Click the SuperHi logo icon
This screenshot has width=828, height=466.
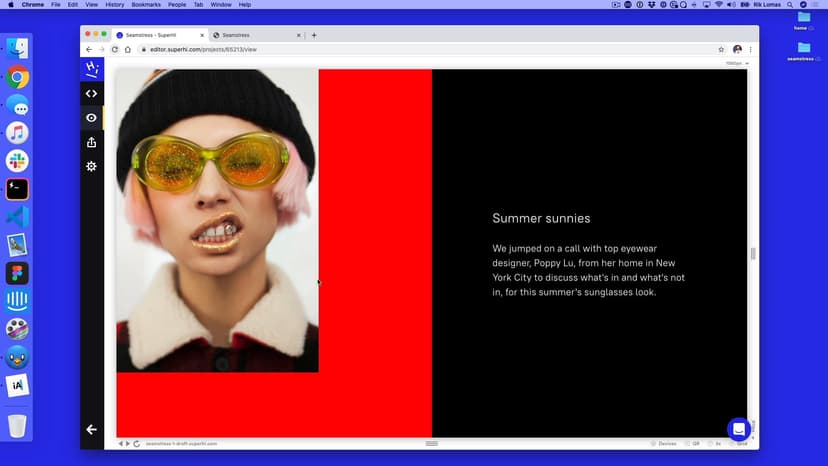(92, 69)
